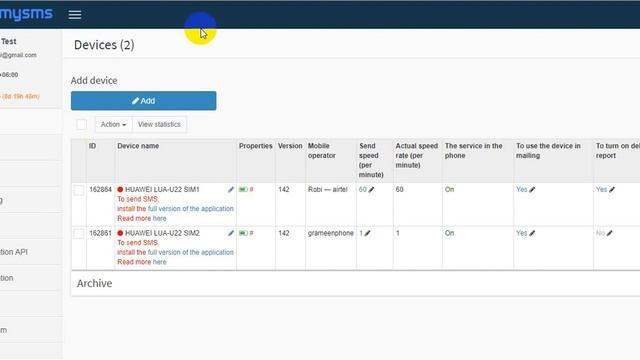This screenshot has width=640, height=360.
Task: Edit delivery report pencil for SIM1 row
Action: tap(612, 189)
